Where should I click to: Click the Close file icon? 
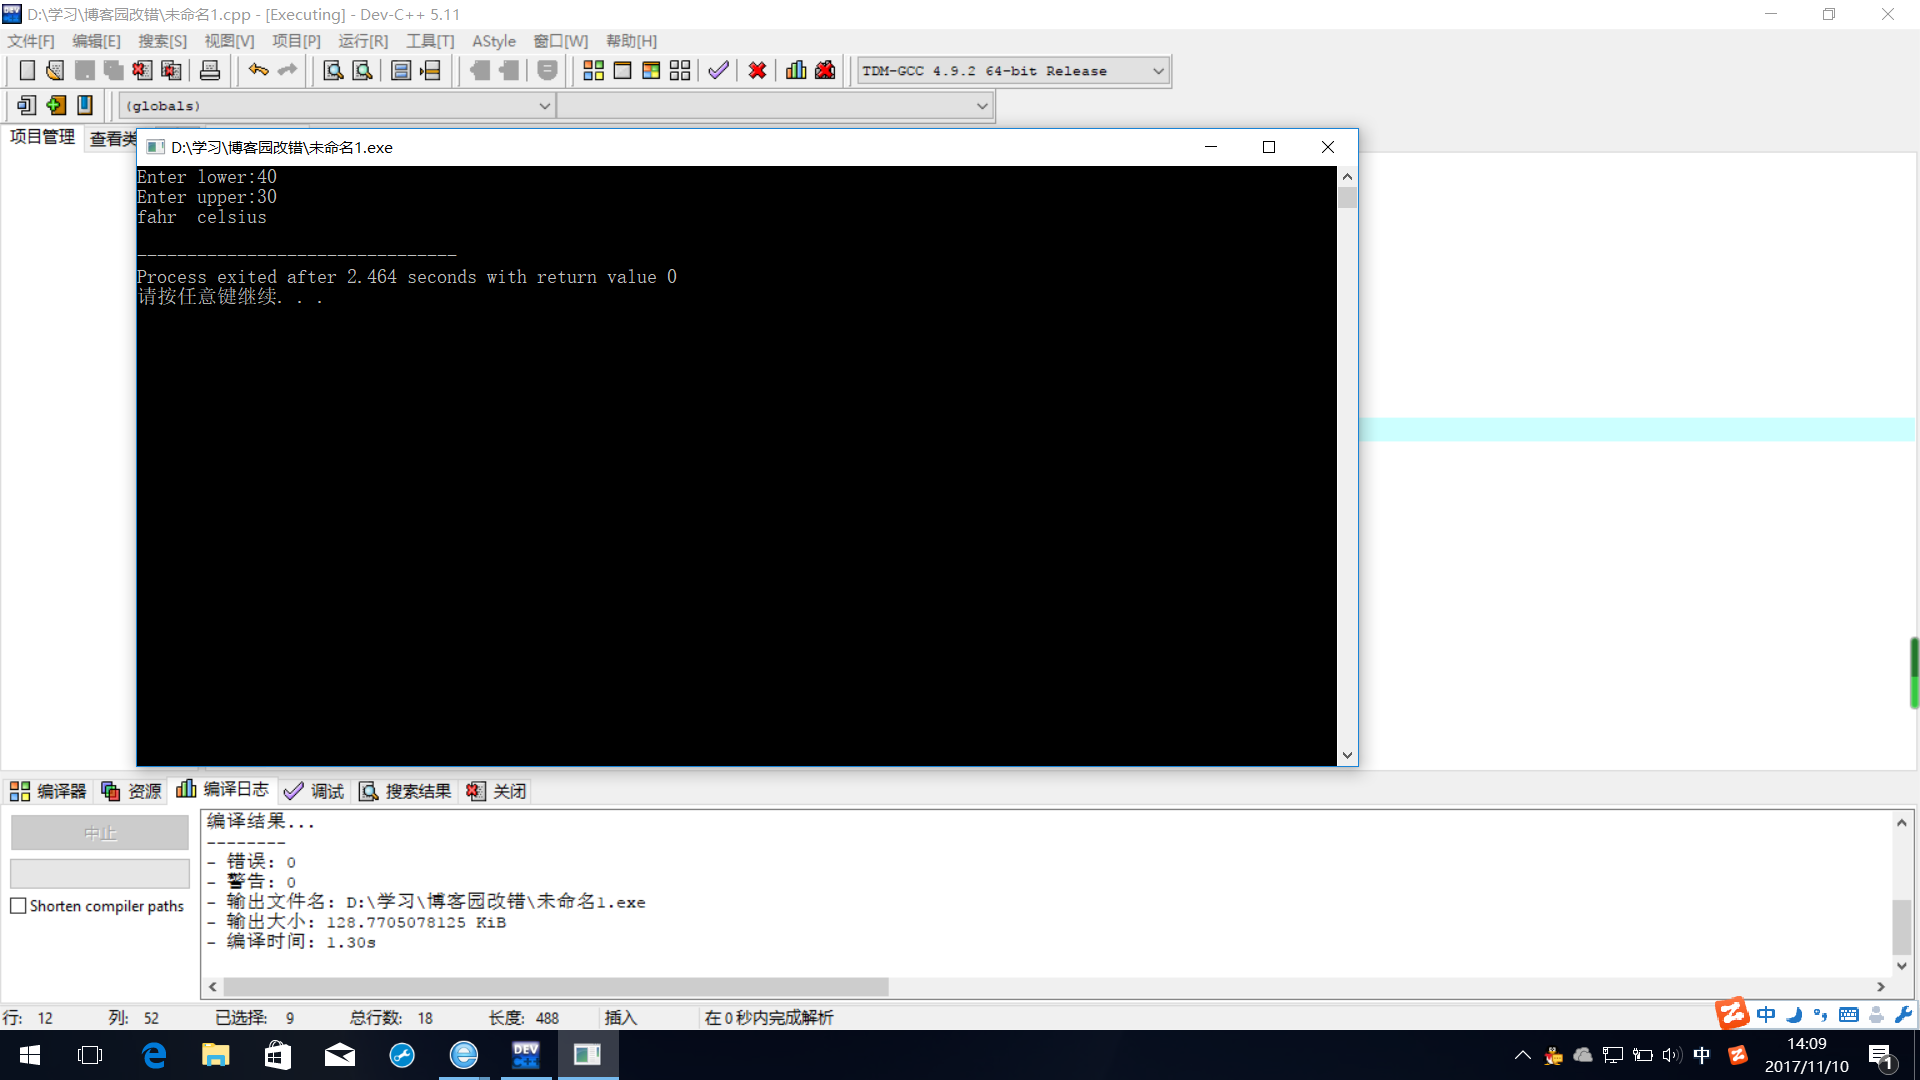coord(143,71)
